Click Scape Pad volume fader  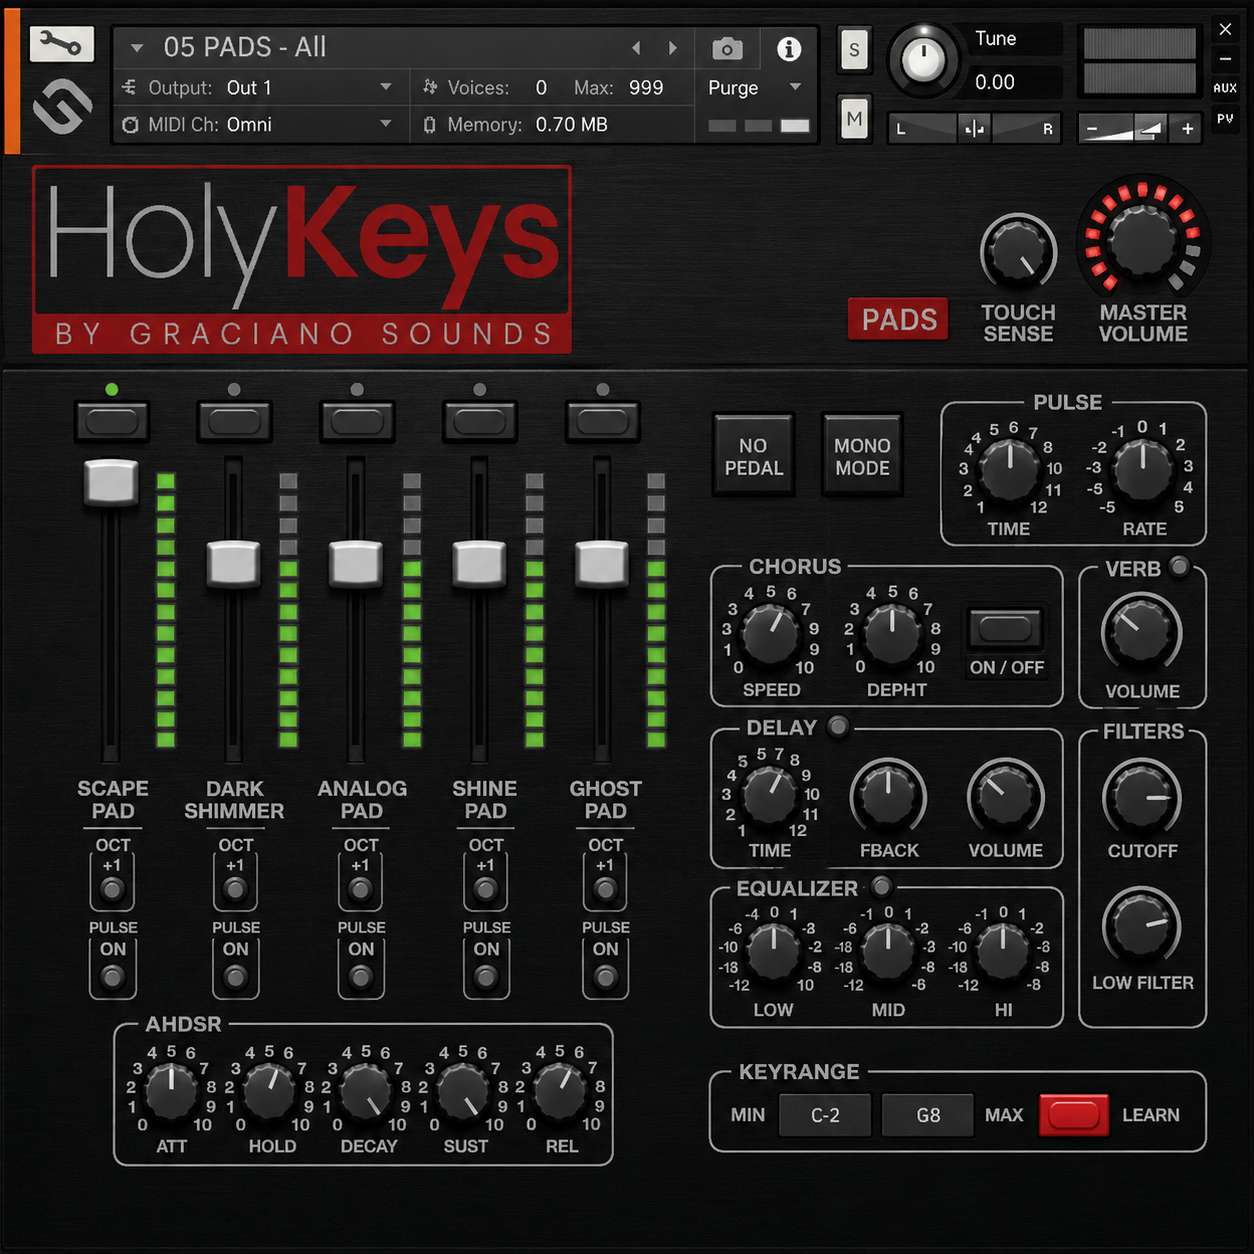pyautogui.click(x=111, y=483)
